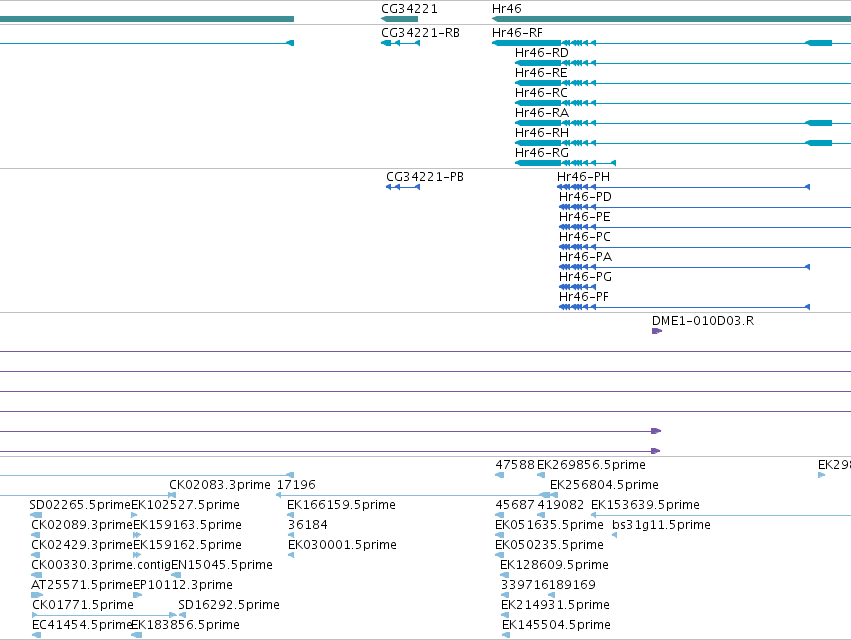Screen dimensions: 851x640
Task: Select transcript Hr46-RG label
Action: coord(542,153)
